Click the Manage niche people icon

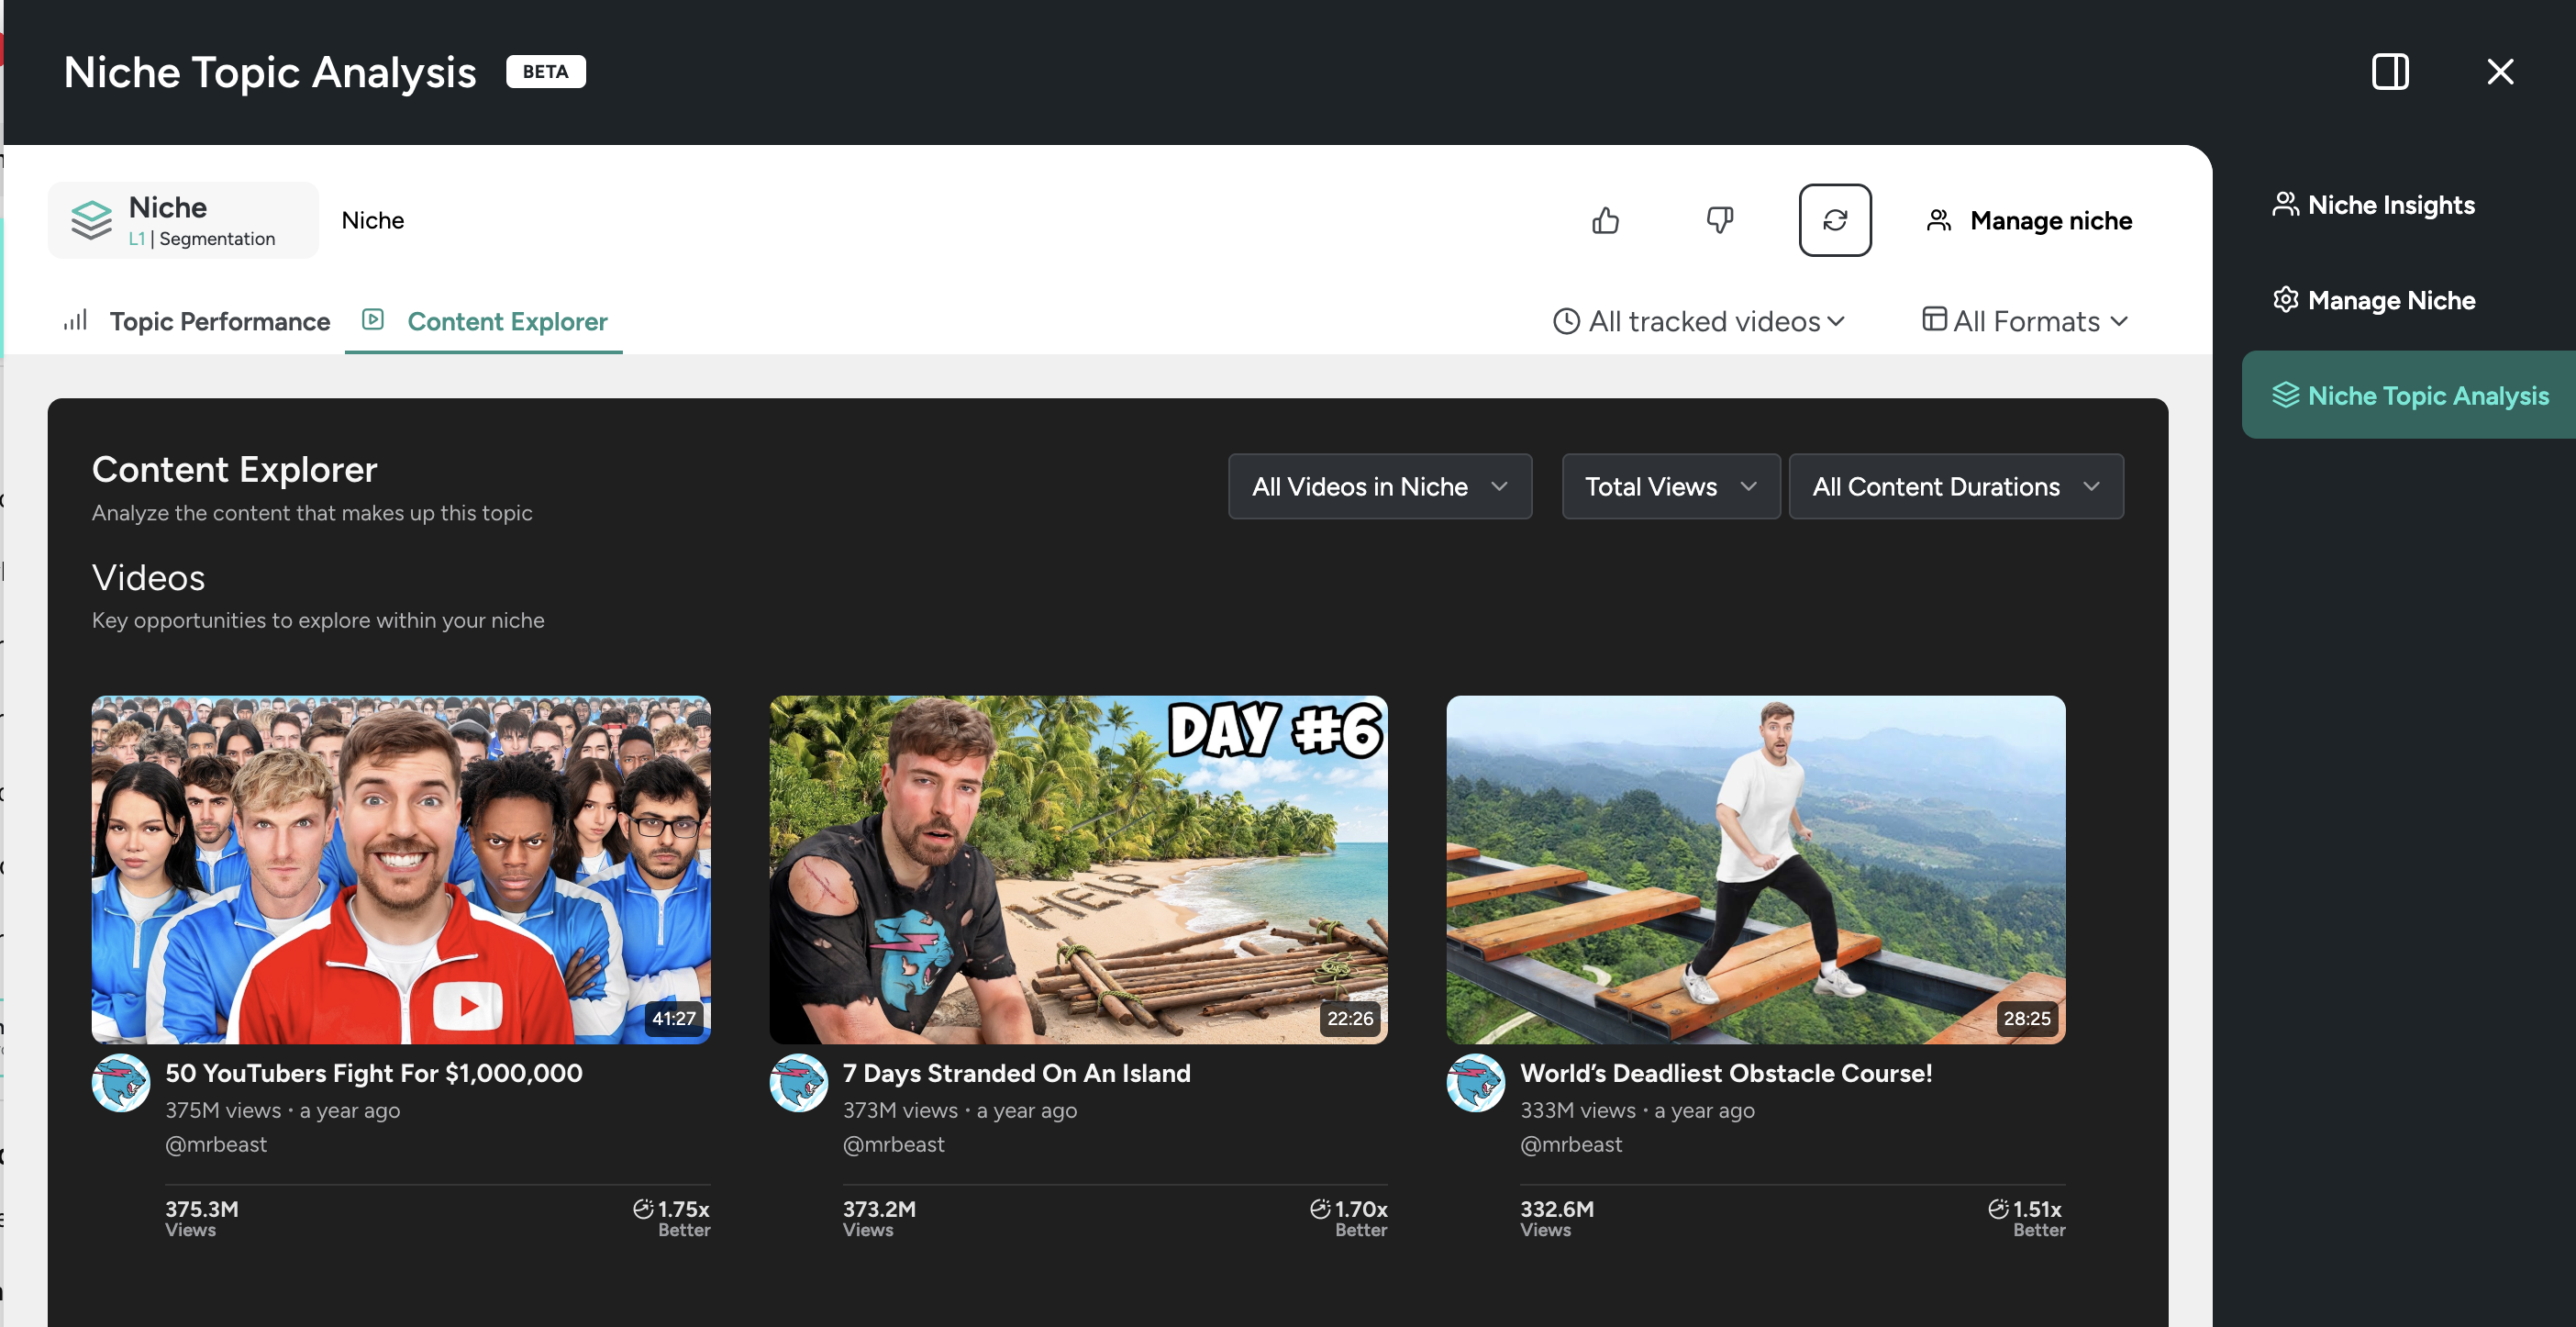pos(1938,220)
